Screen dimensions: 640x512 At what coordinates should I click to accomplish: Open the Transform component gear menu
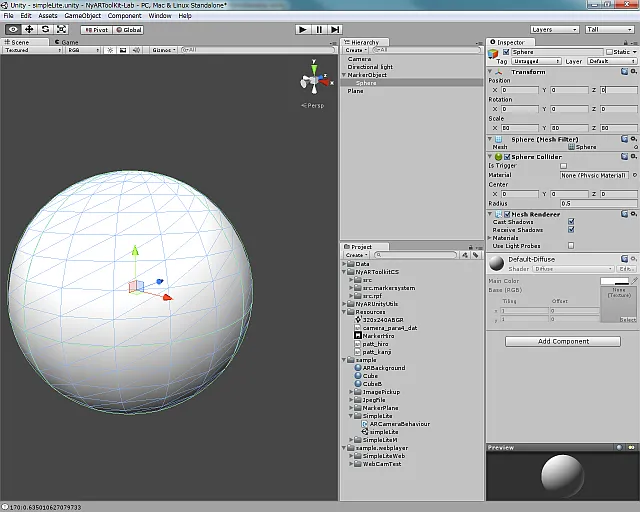633,71
